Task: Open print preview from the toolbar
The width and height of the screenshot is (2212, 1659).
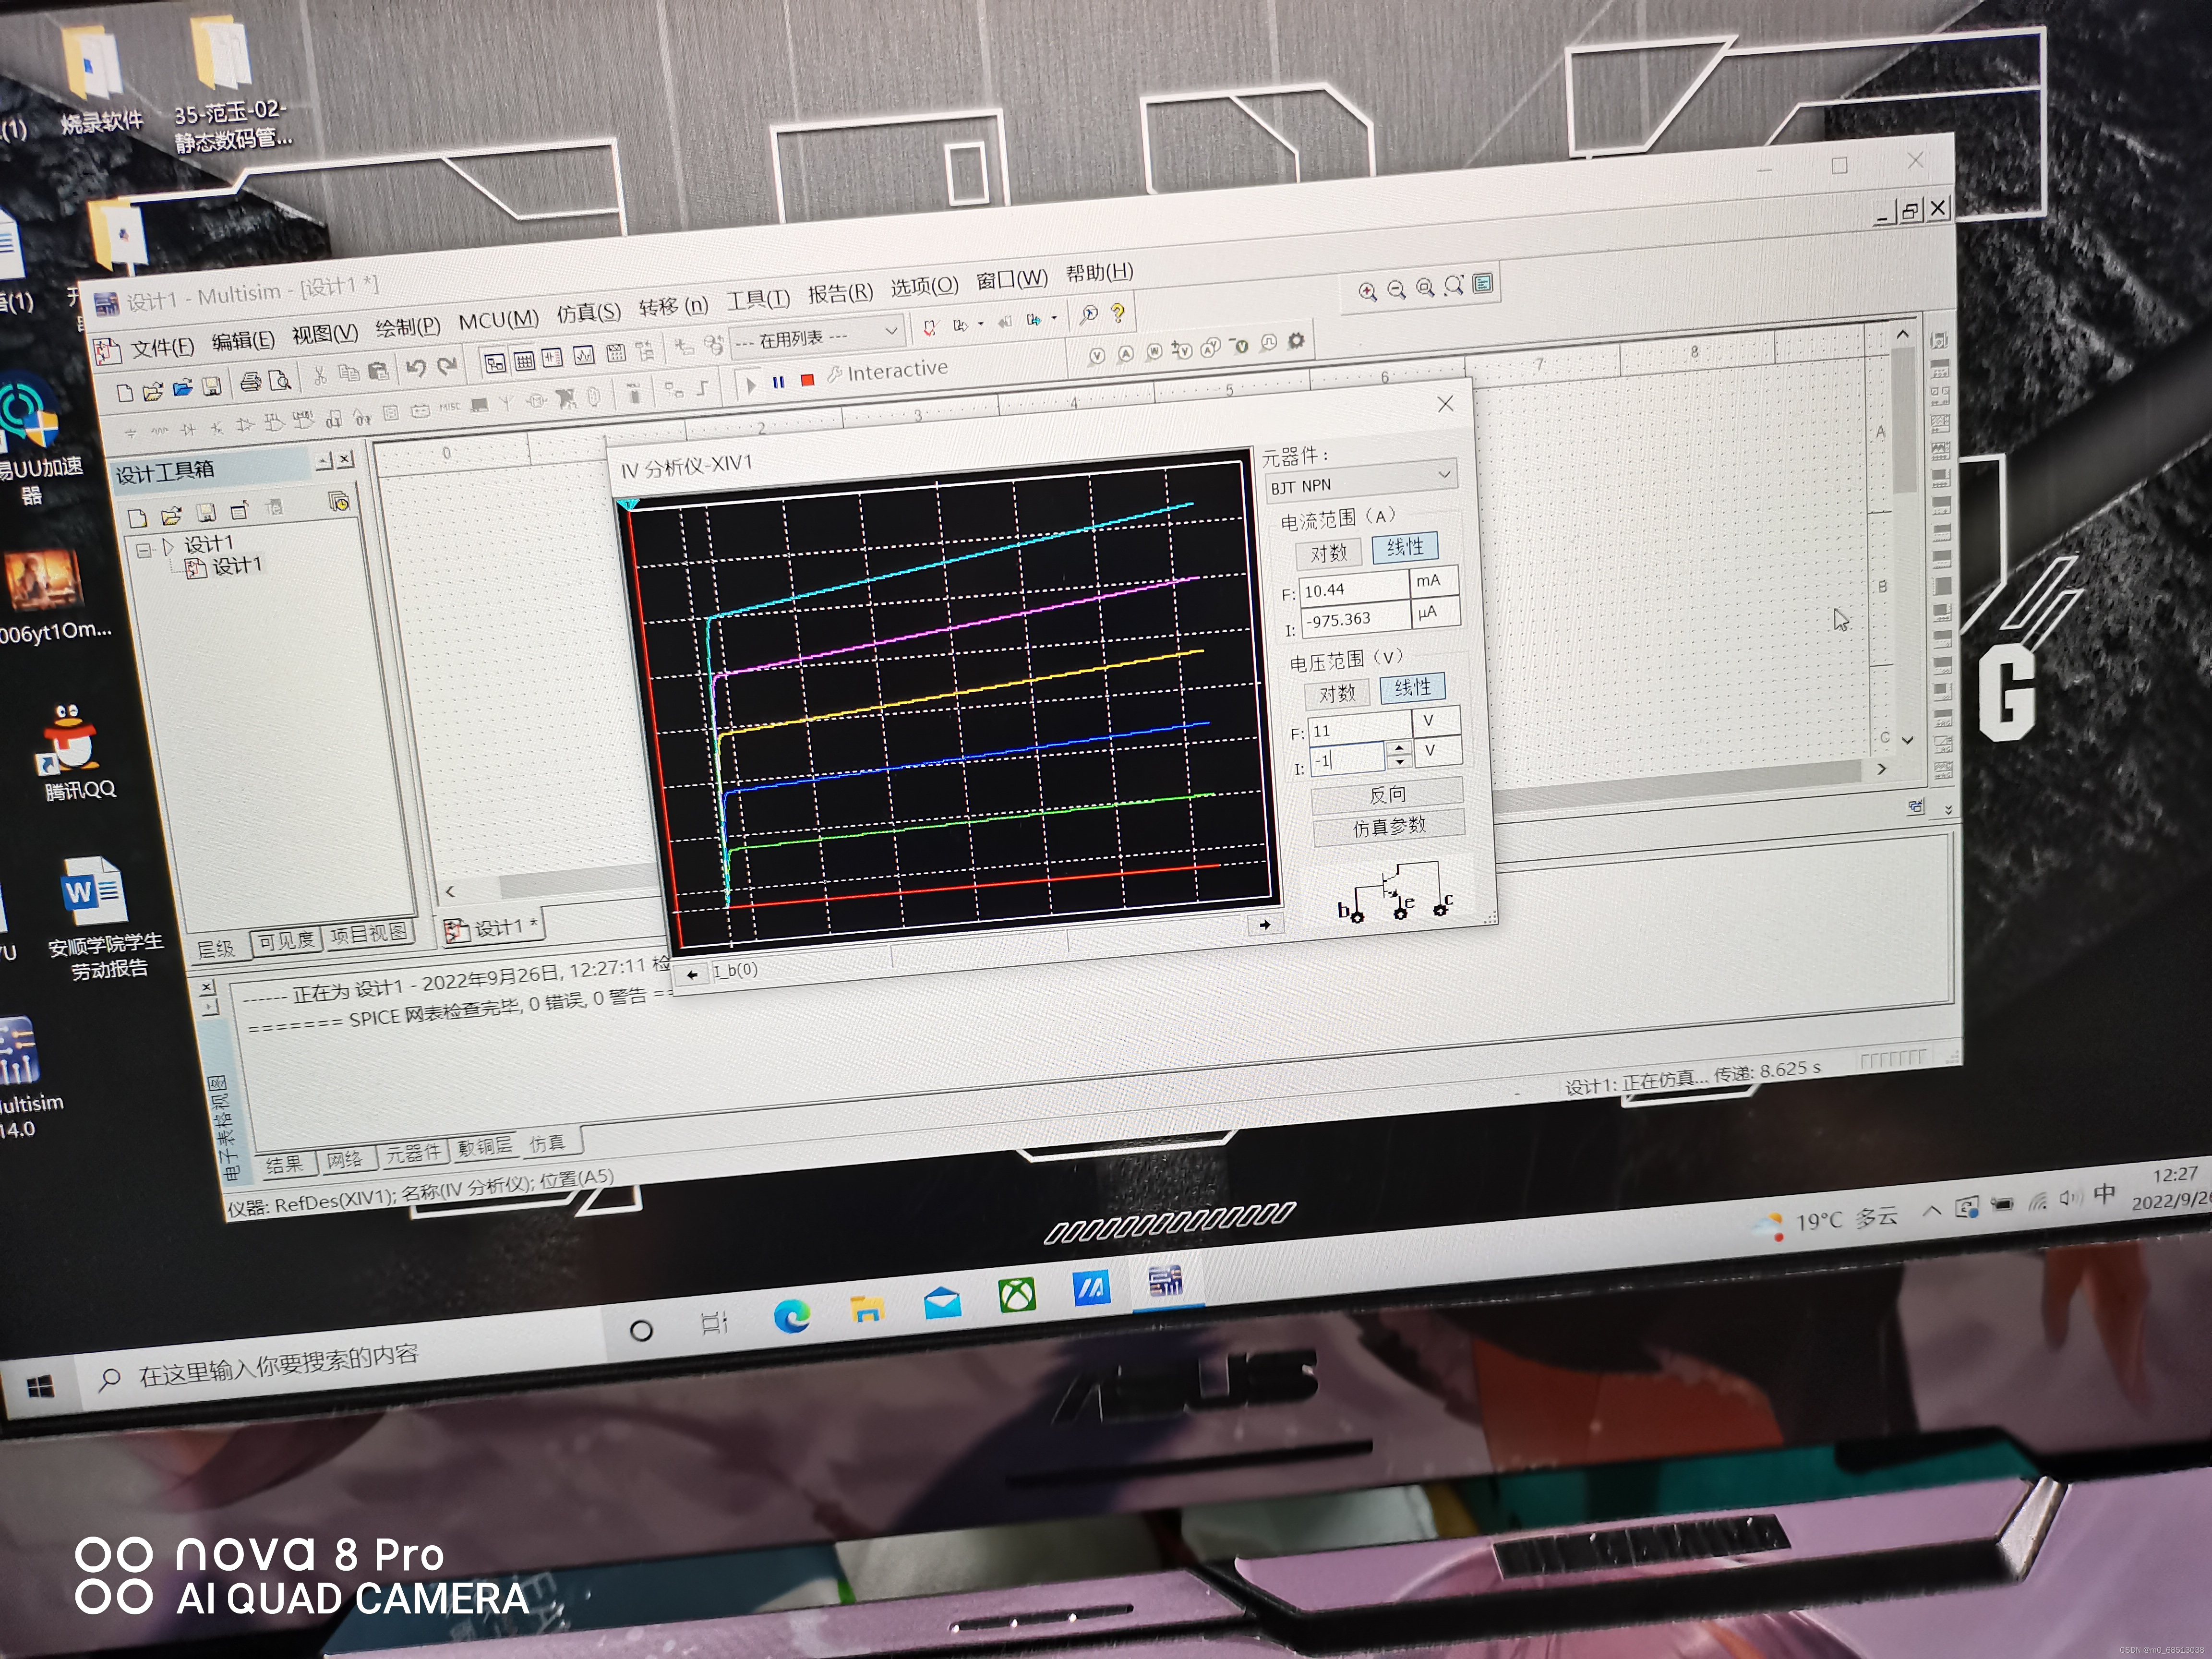Action: 281,381
